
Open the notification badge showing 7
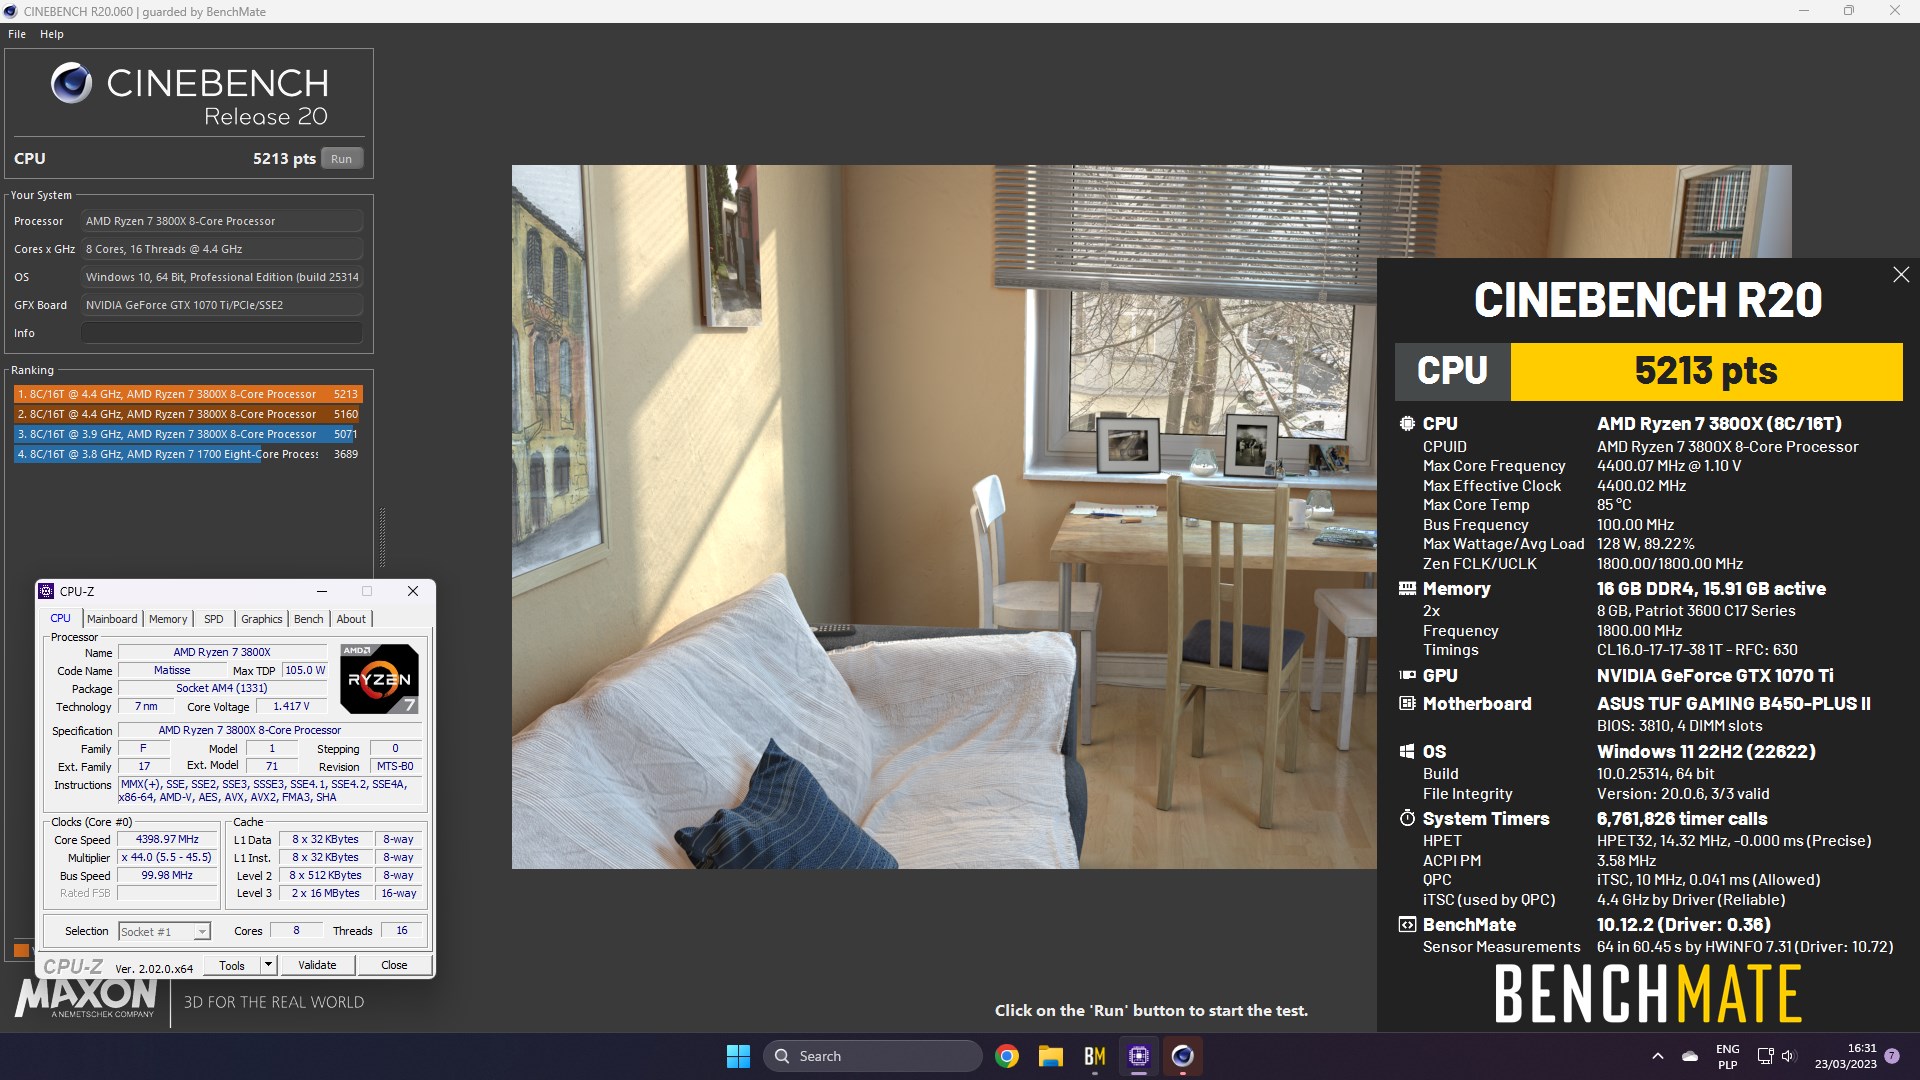(x=1892, y=1056)
